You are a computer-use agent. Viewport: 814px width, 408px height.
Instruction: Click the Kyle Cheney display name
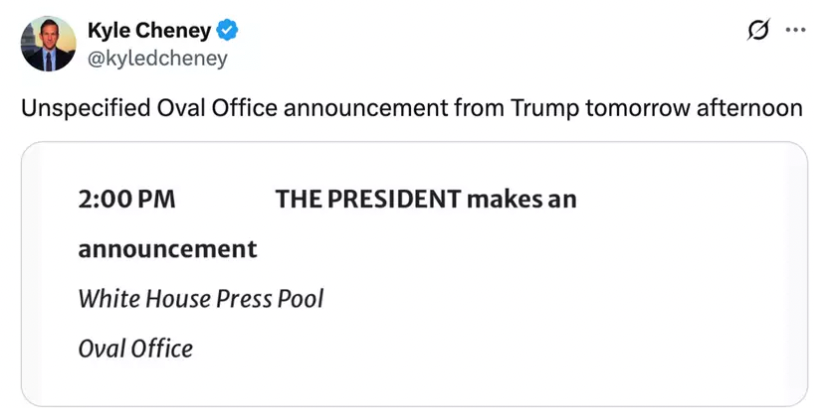click(x=151, y=32)
